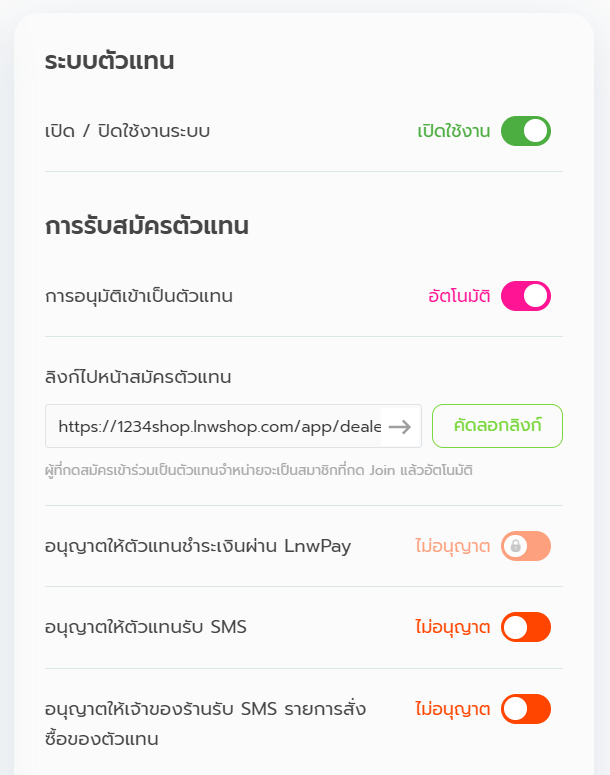Click the คัดลอกลิงก์ copy link button
Viewport: 610px width, 775px height.
coord(497,426)
